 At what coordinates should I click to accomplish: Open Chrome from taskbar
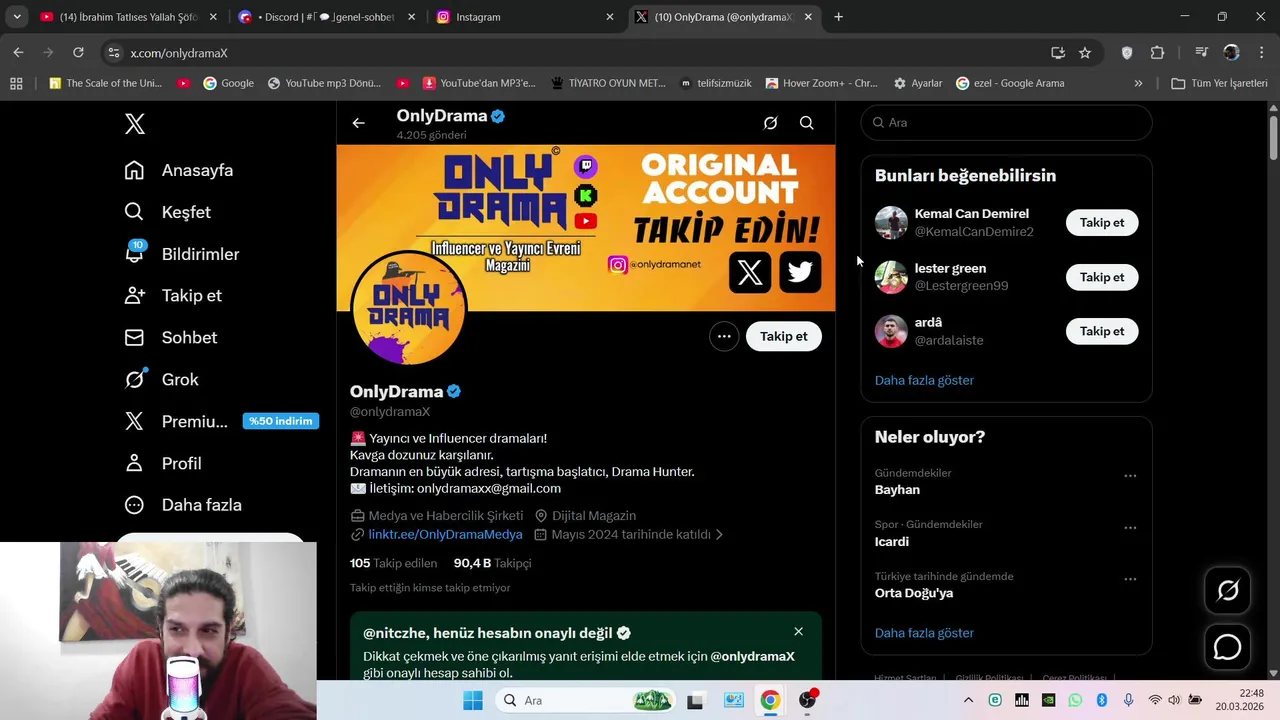pos(770,700)
